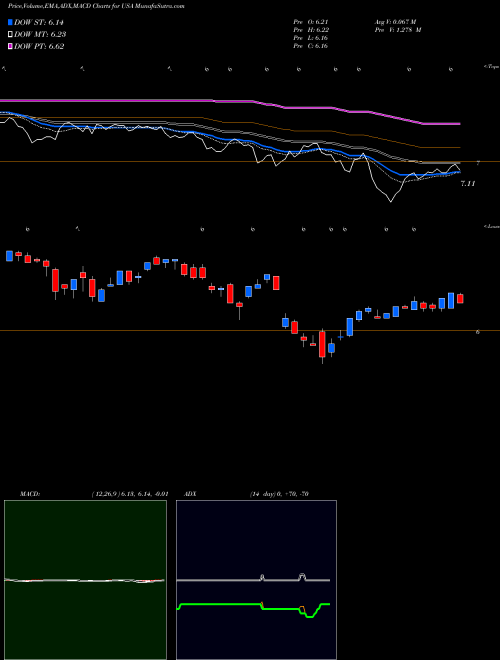Click the last red candlestick on the right
This screenshot has height=660, width=500.
pyautogui.click(x=460, y=298)
